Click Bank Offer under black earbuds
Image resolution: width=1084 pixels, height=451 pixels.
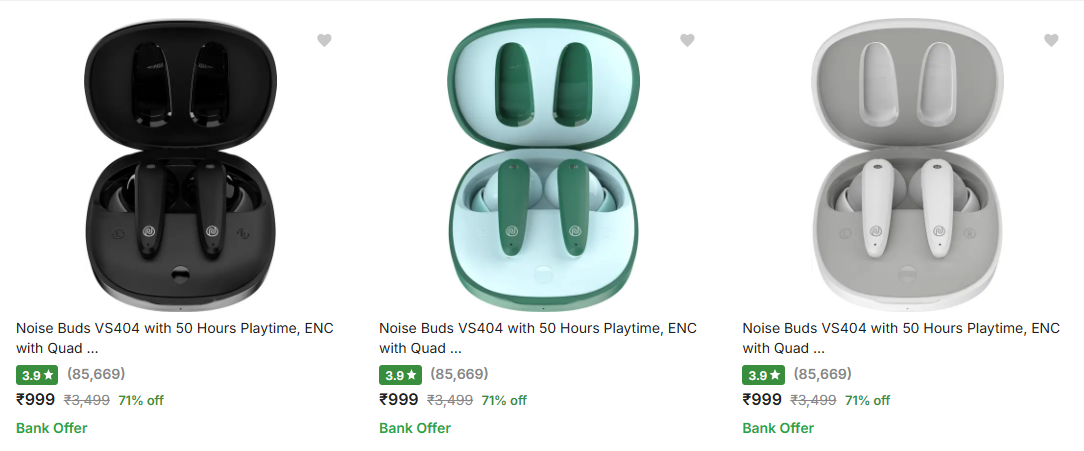pos(52,428)
